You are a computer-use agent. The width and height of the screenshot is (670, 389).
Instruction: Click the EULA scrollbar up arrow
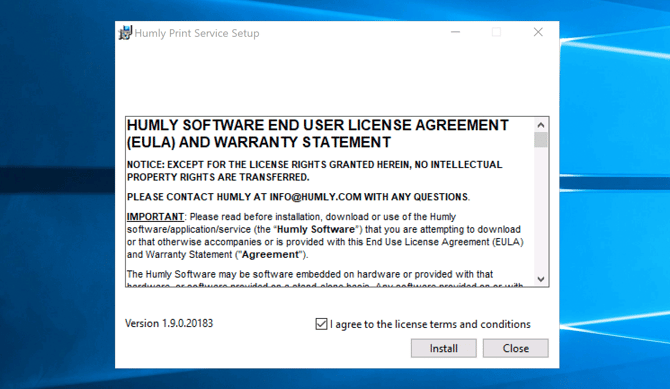click(x=541, y=125)
